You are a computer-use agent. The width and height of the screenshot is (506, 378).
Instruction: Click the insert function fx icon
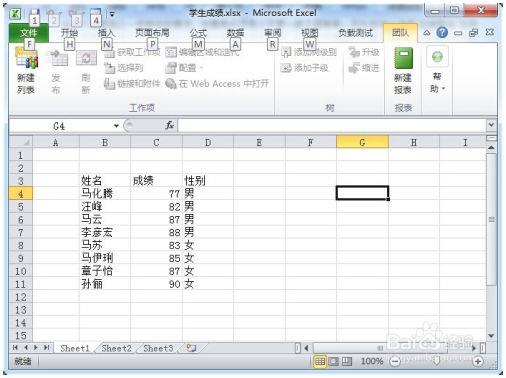[169, 126]
